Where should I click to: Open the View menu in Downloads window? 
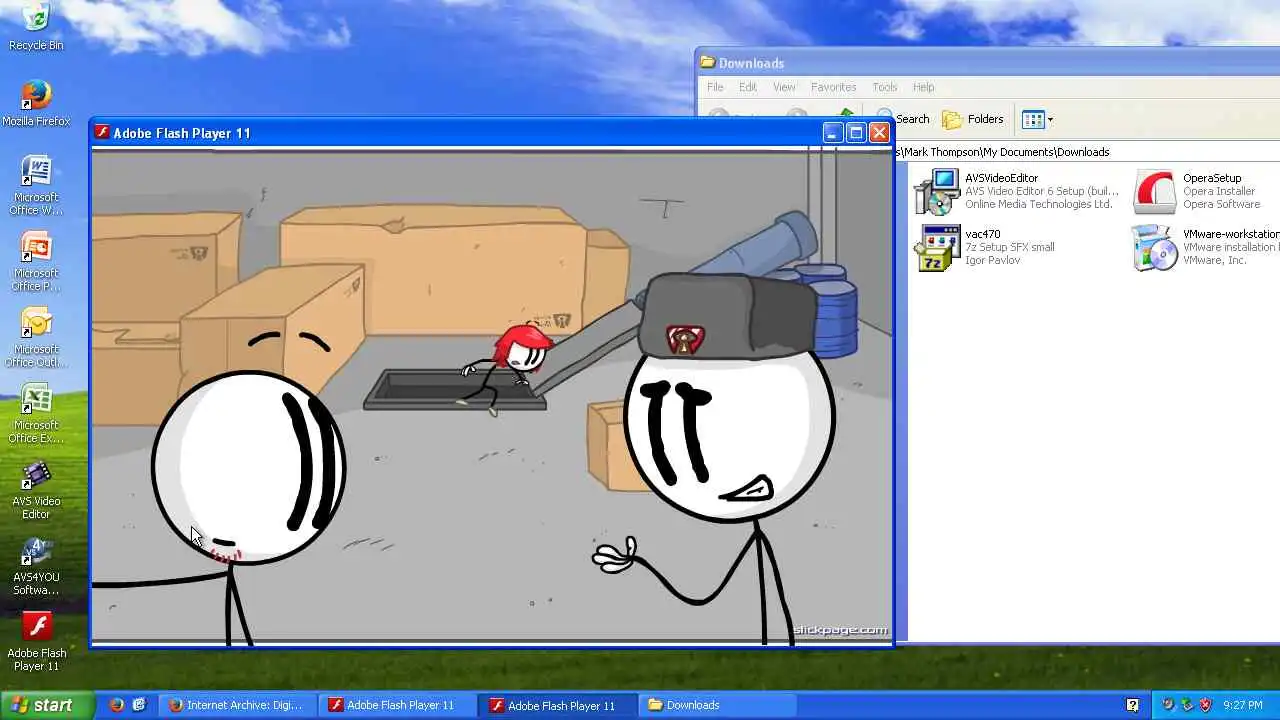(x=784, y=87)
